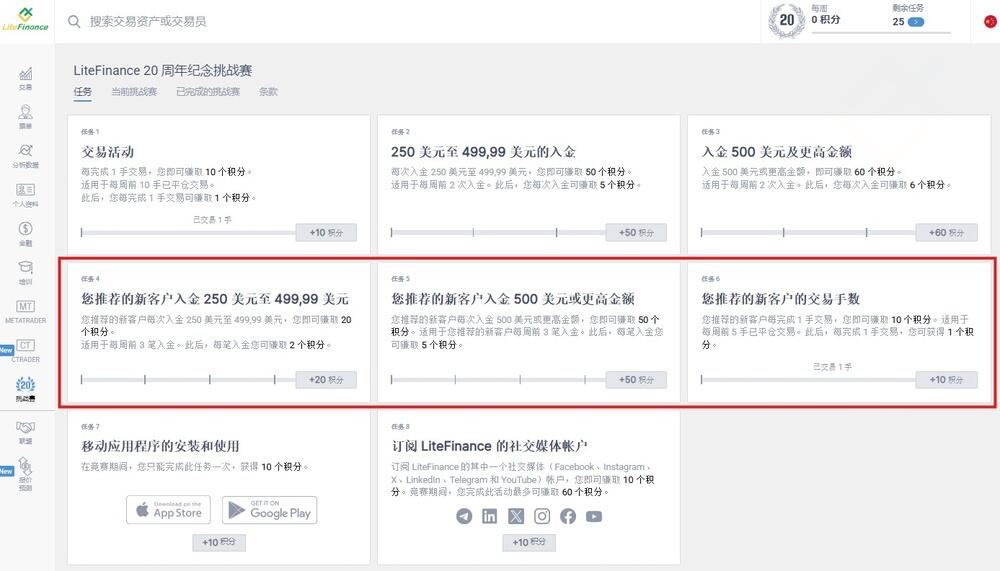Click the search magnifier icon
The image size is (1000, 571).
tap(74, 22)
